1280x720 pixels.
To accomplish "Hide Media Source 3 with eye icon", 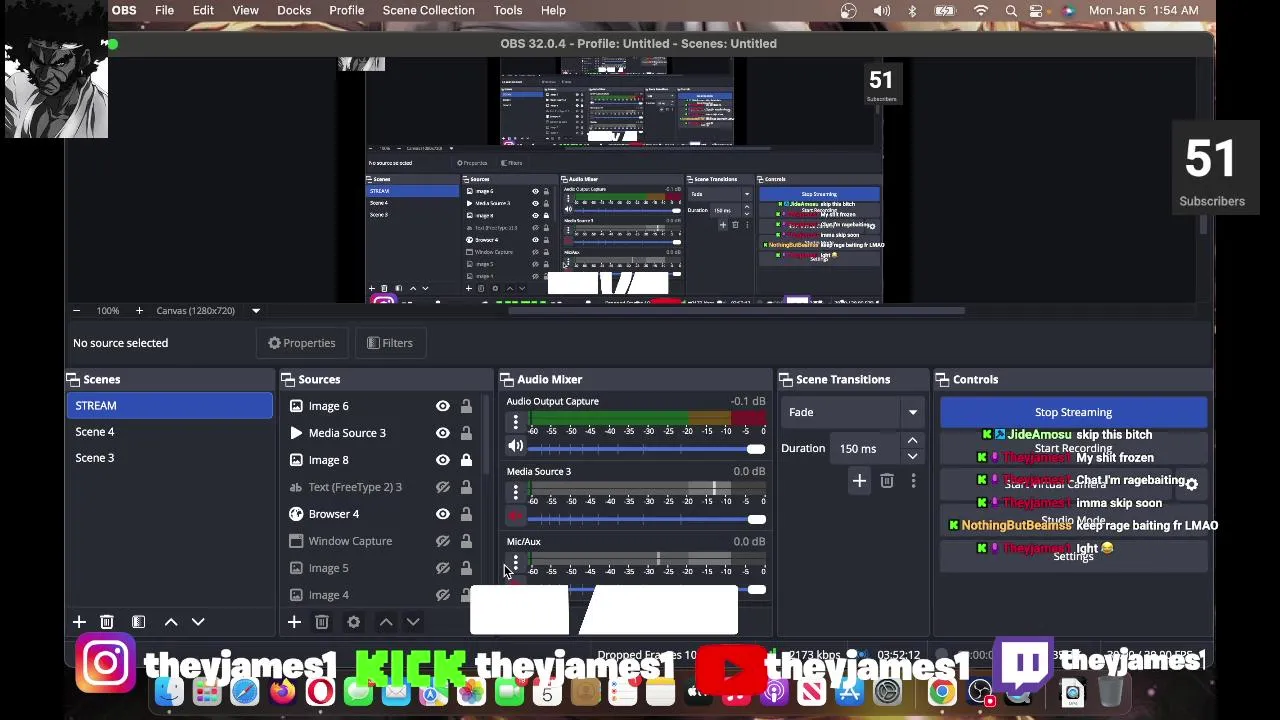I will click(x=442, y=433).
